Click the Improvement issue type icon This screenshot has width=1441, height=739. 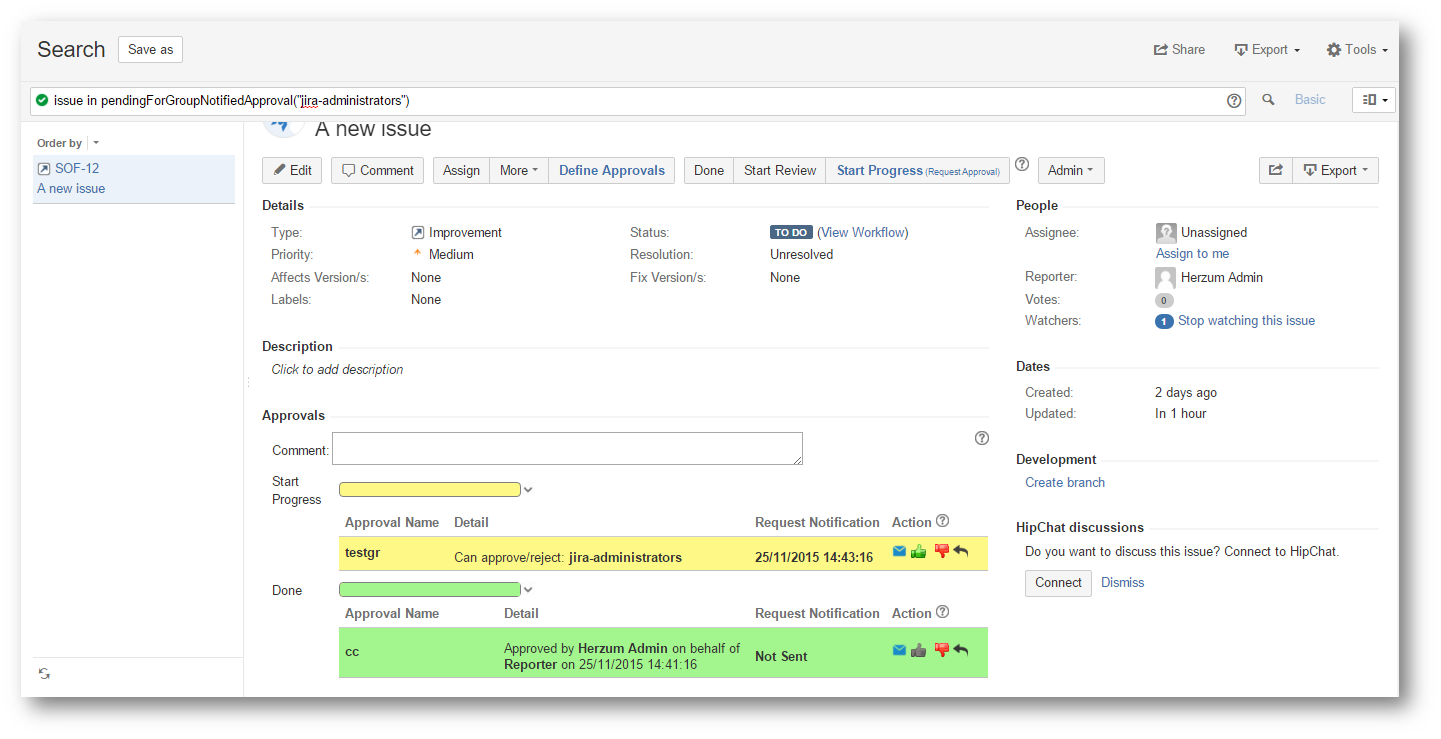coord(418,232)
